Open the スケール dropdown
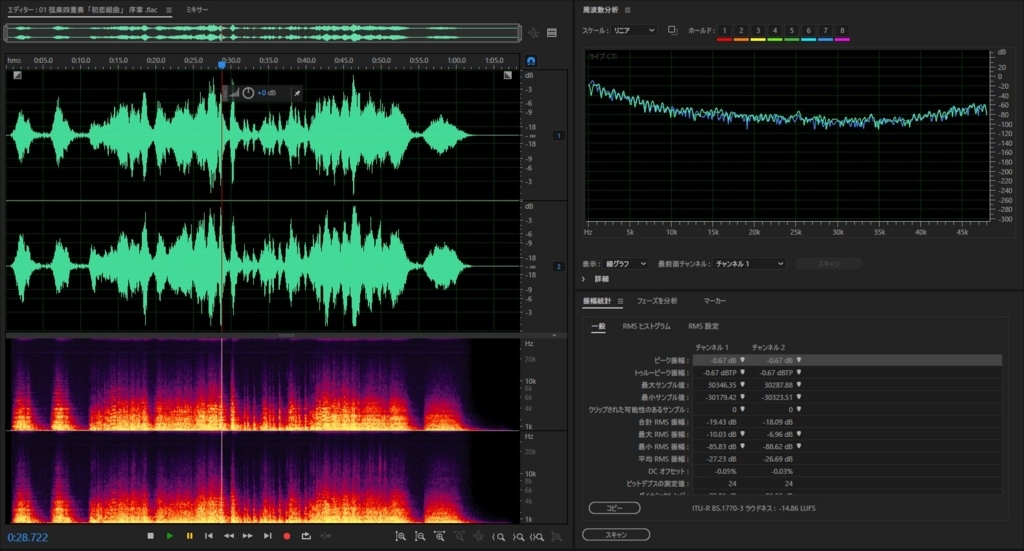Image resolution: width=1024 pixels, height=551 pixels. (633, 31)
